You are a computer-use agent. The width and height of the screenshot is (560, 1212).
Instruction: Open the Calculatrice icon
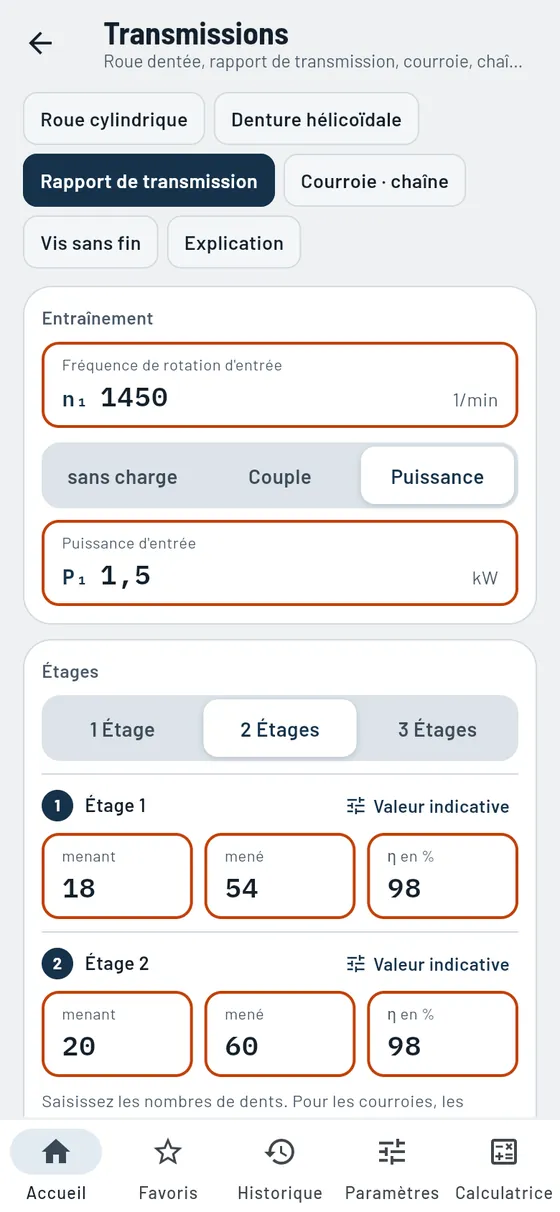pos(504,1152)
